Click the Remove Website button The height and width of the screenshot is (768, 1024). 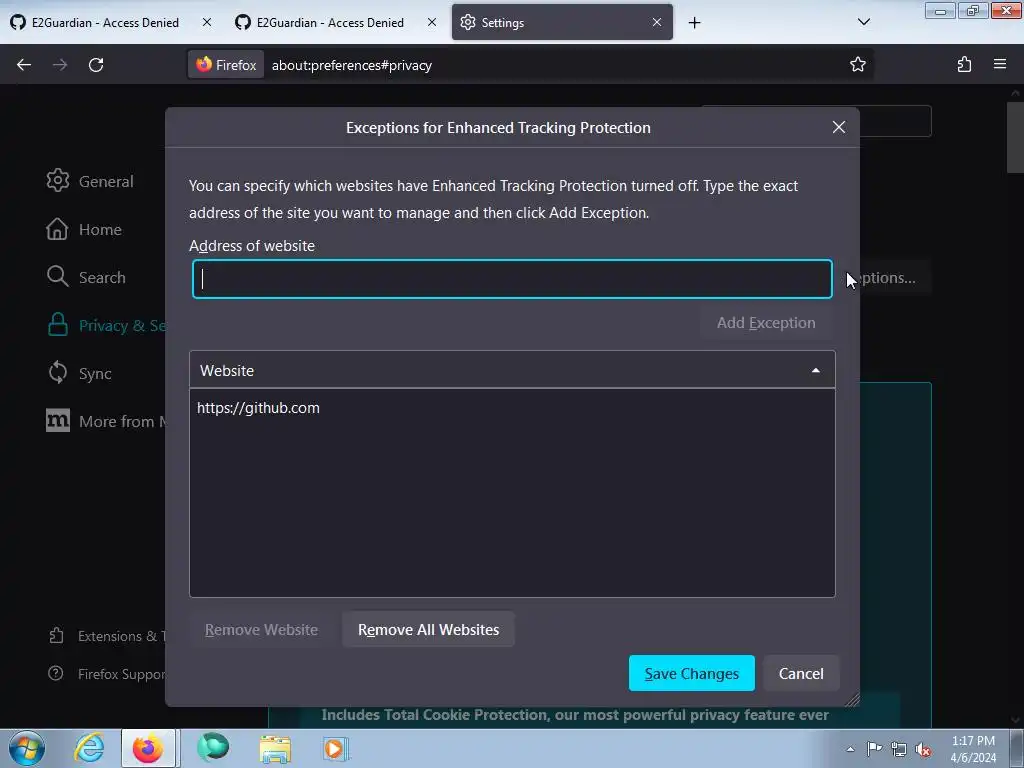[261, 630]
